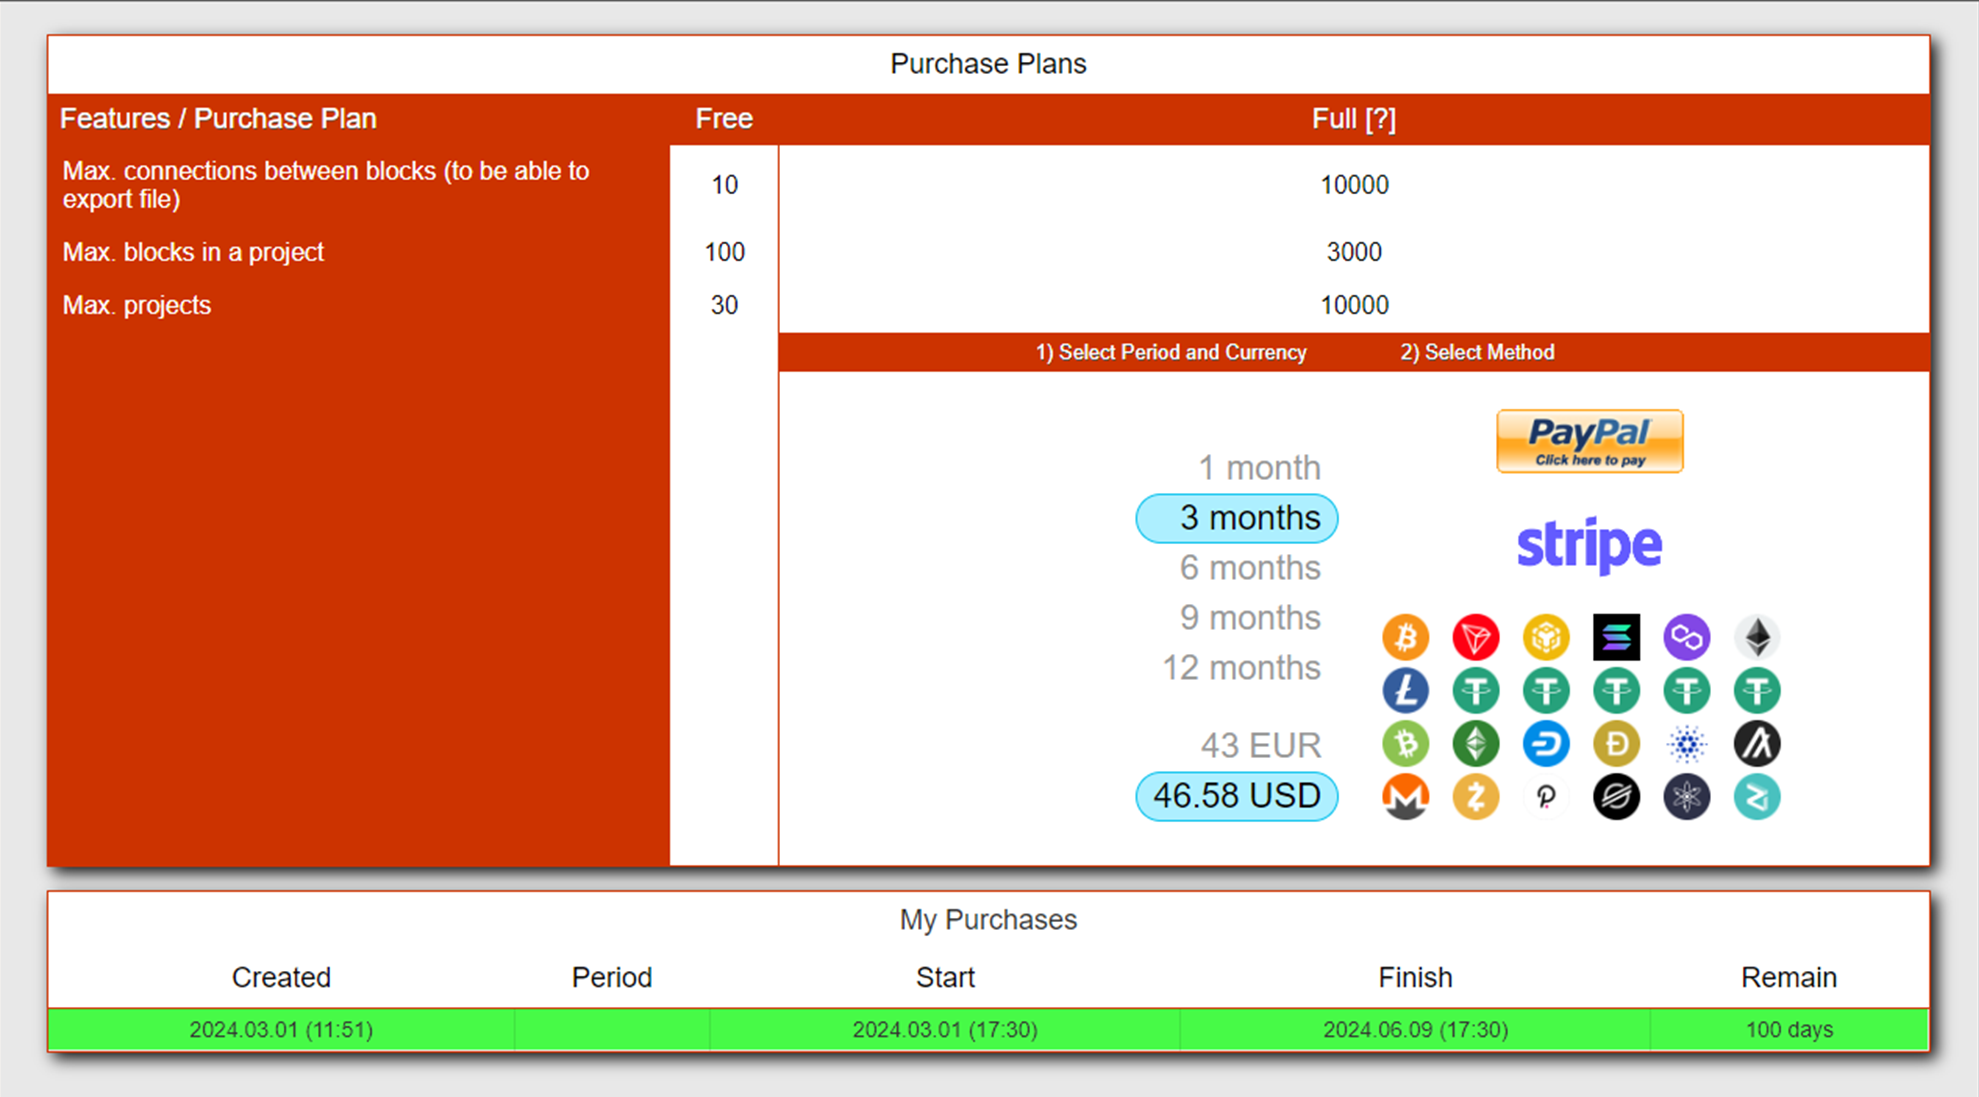Choose the Cardano dotted icon
1979x1097 pixels.
[x=1687, y=744]
